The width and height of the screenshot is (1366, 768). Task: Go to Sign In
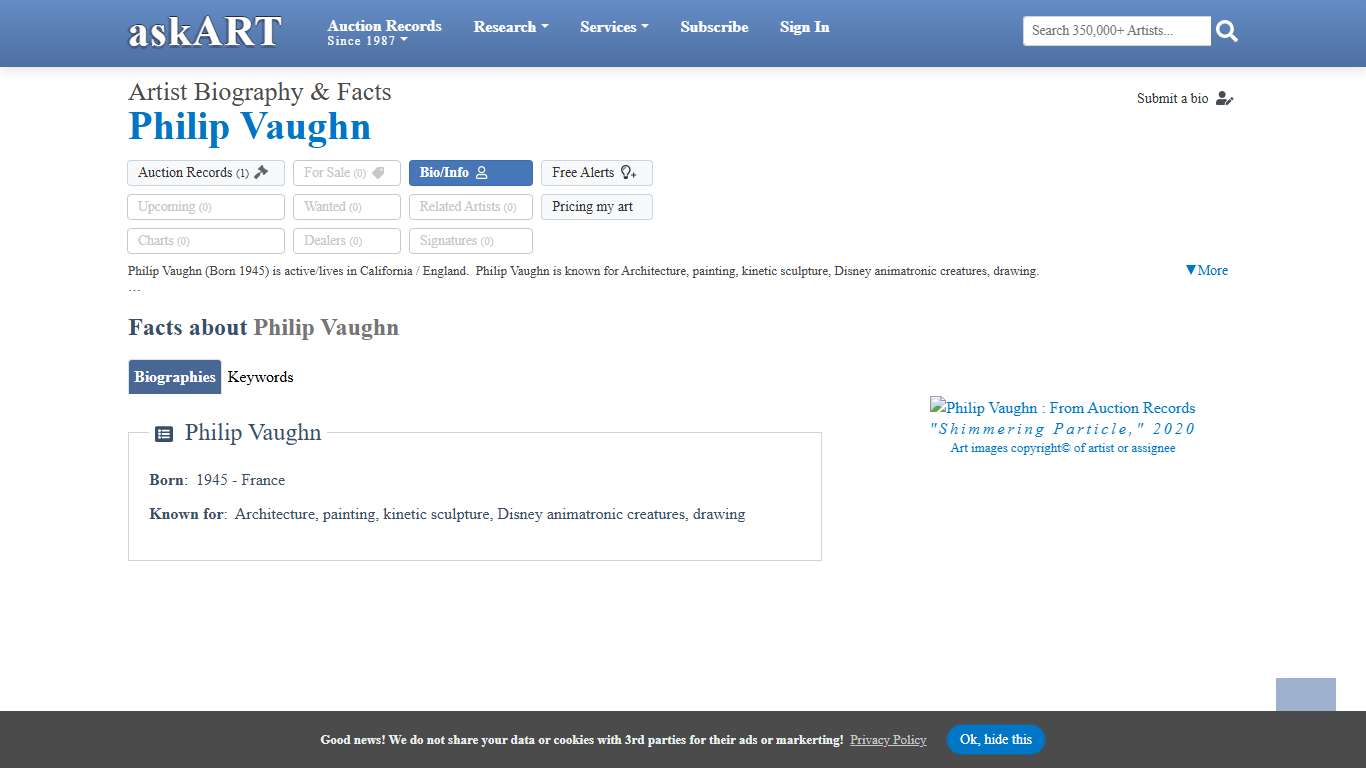[x=804, y=27]
